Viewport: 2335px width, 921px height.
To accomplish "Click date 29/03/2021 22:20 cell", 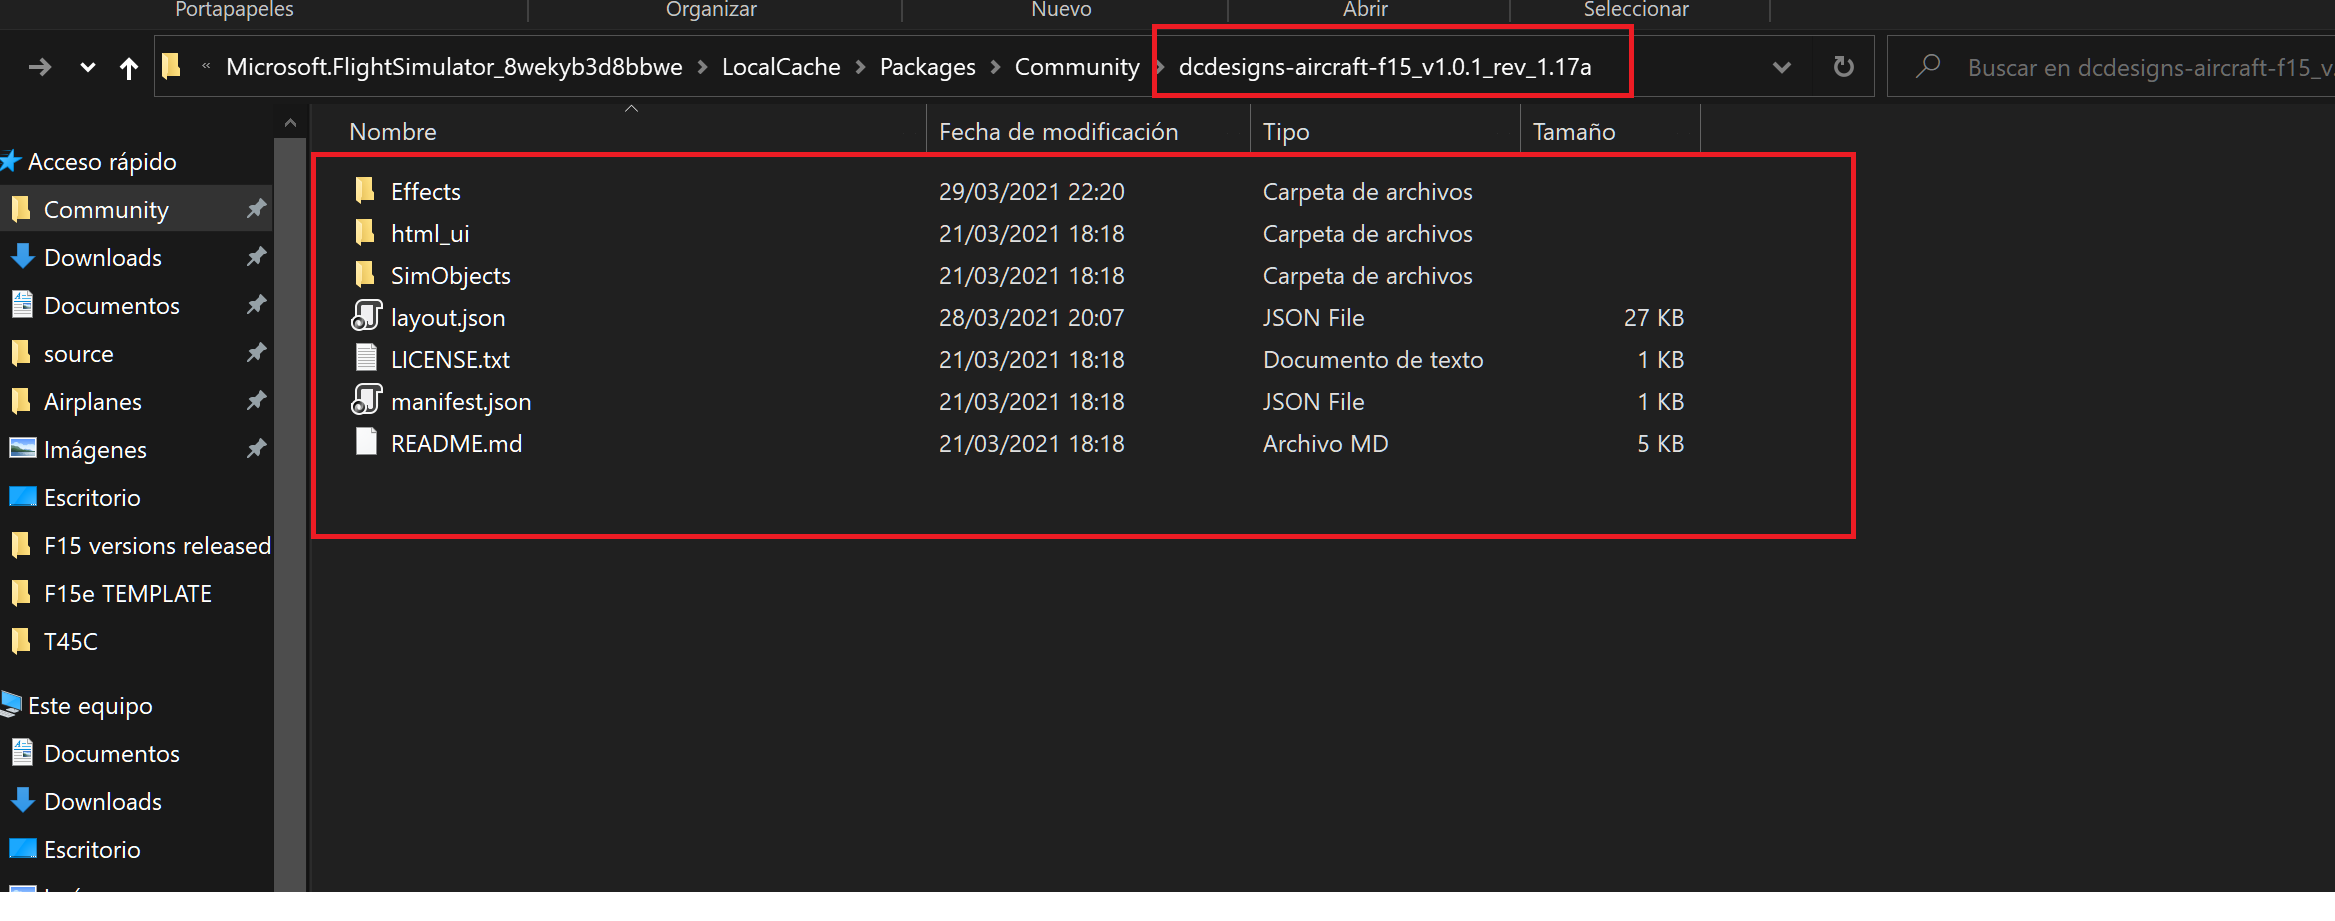I will coord(1031,191).
